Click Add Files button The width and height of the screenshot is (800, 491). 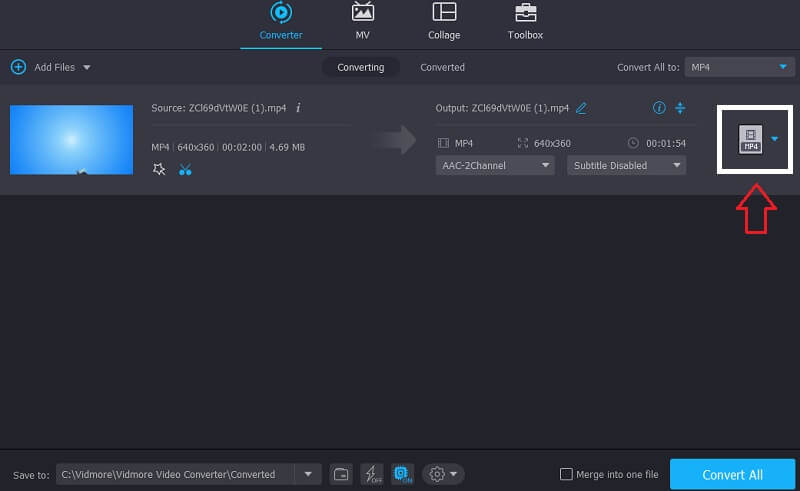click(49, 67)
